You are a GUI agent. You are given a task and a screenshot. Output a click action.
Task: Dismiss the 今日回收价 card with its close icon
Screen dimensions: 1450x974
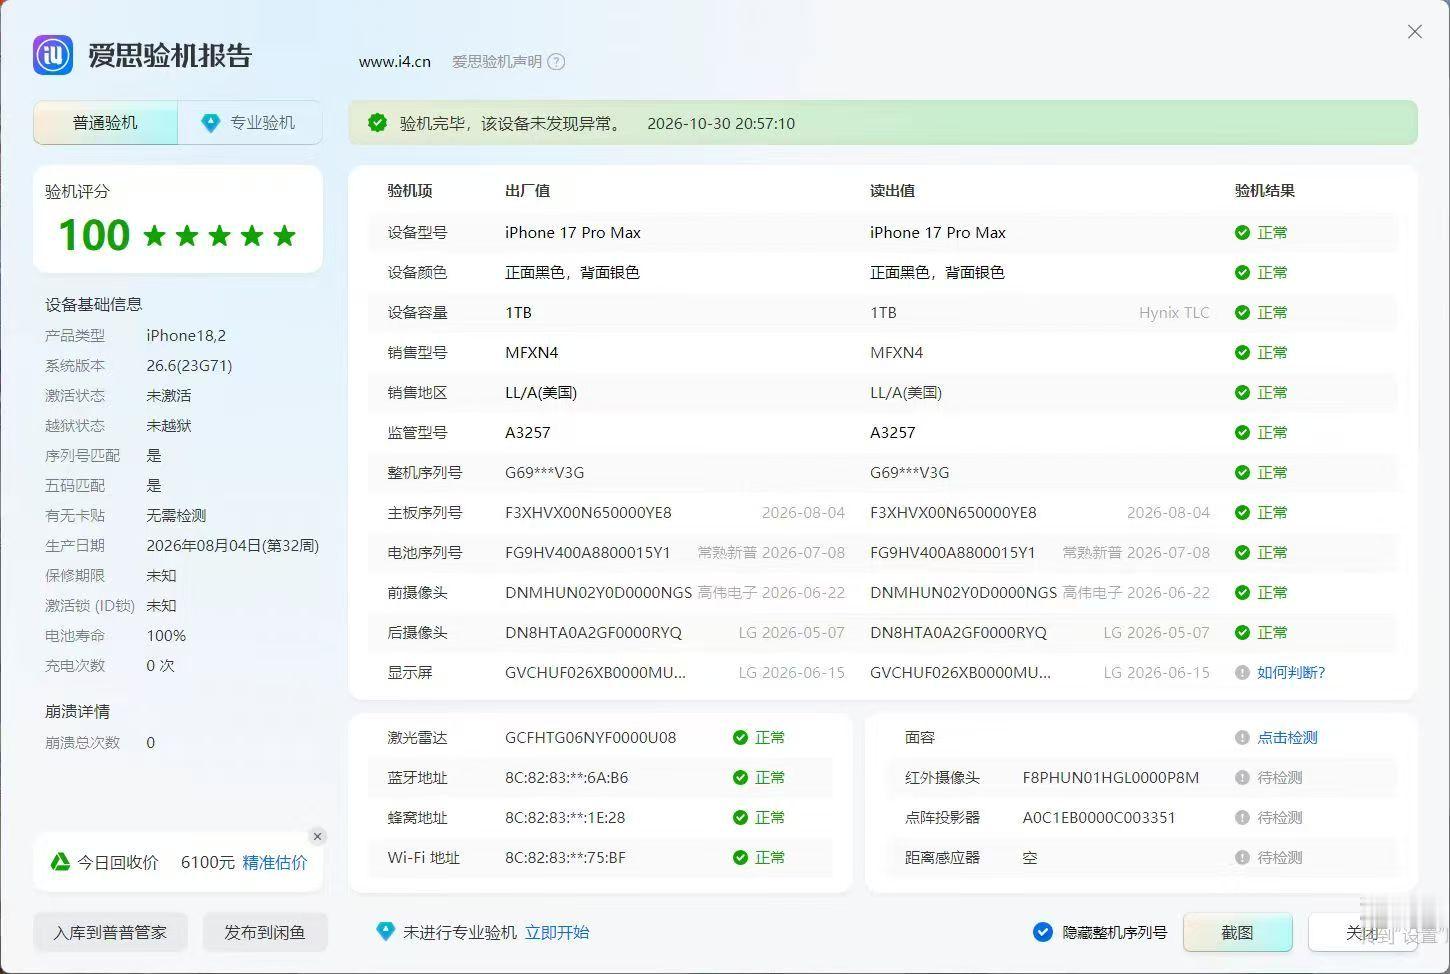pos(317,836)
